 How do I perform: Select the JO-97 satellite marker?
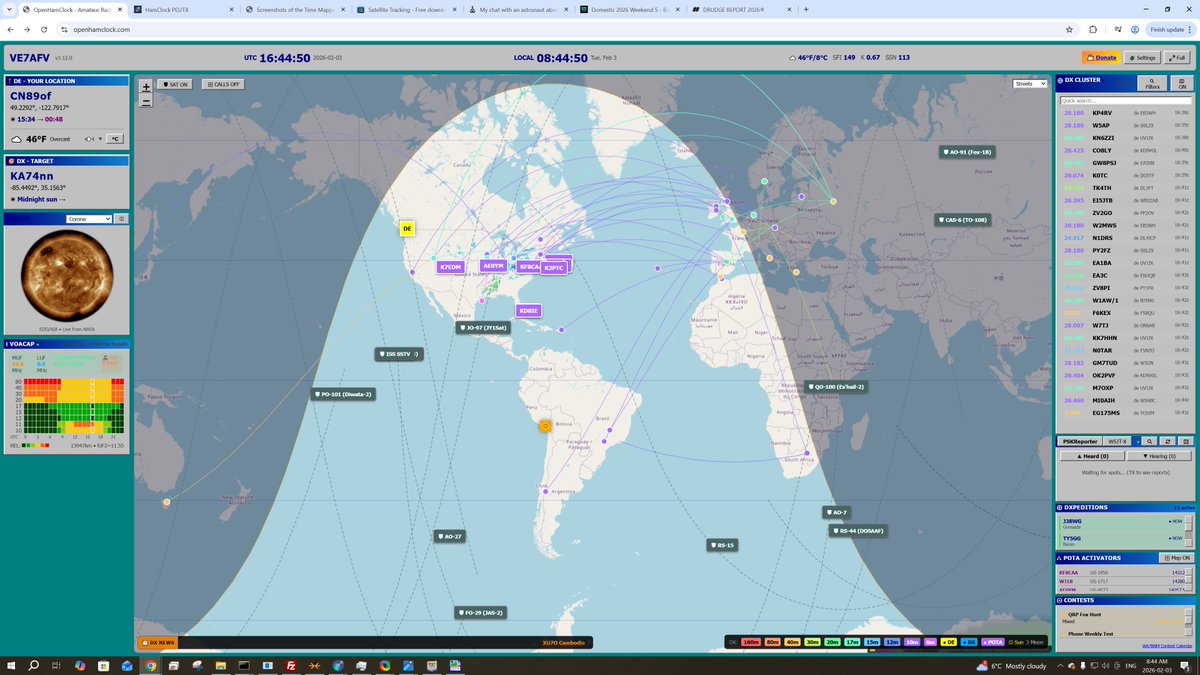(484, 327)
